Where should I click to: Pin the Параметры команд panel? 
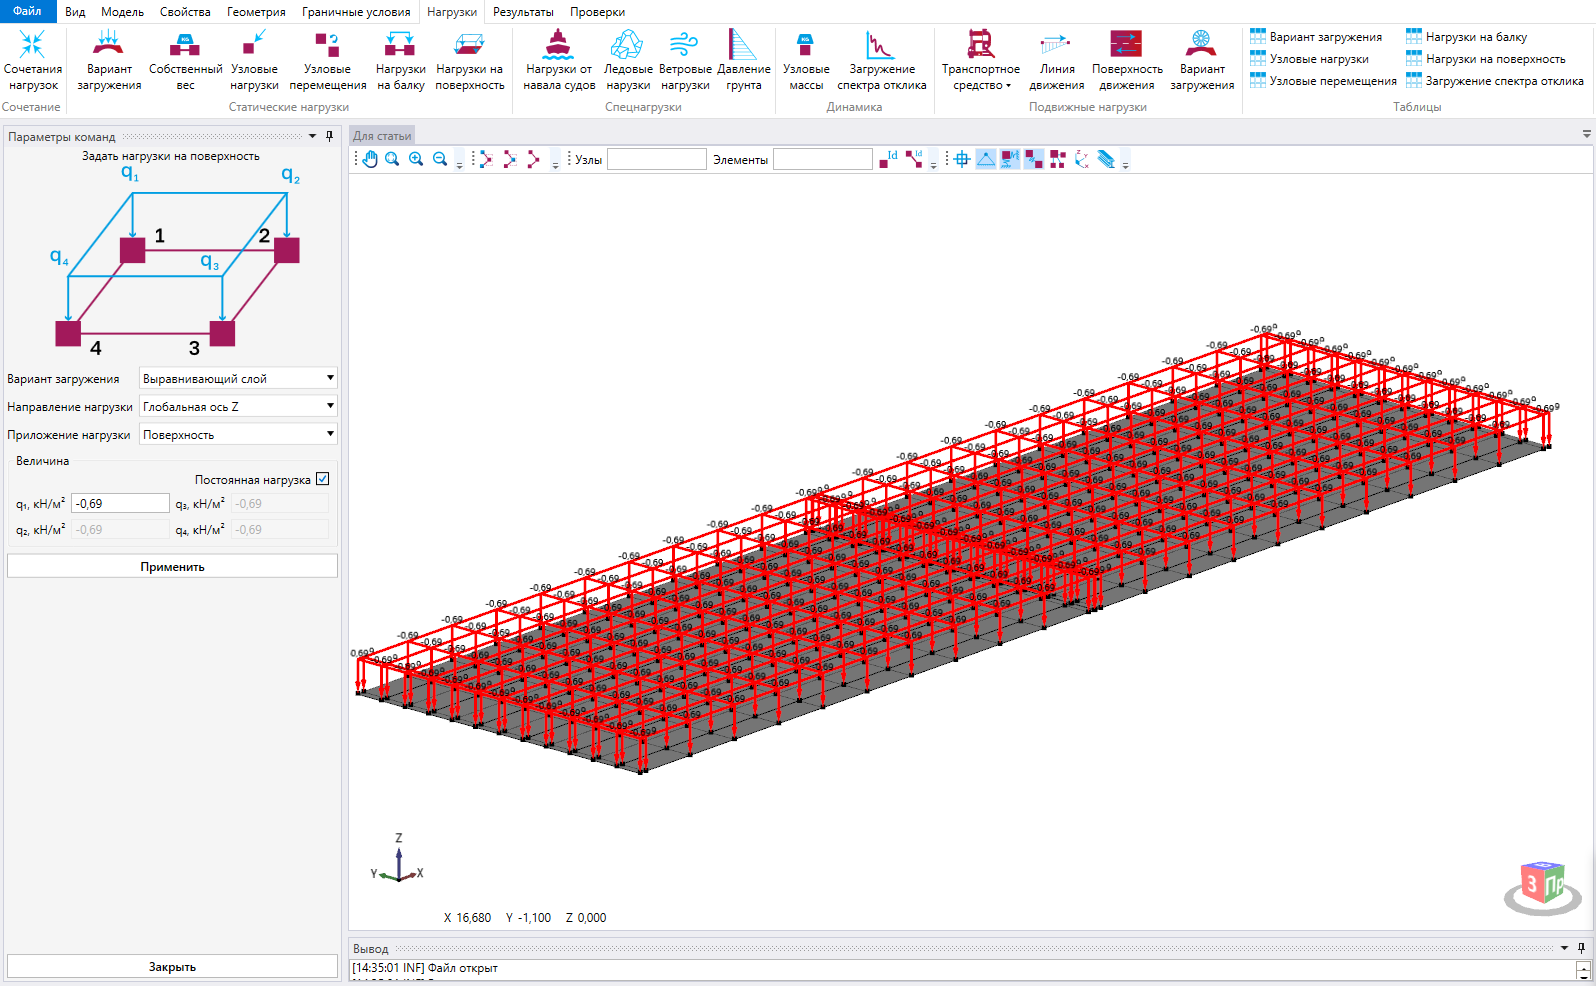pos(329,136)
